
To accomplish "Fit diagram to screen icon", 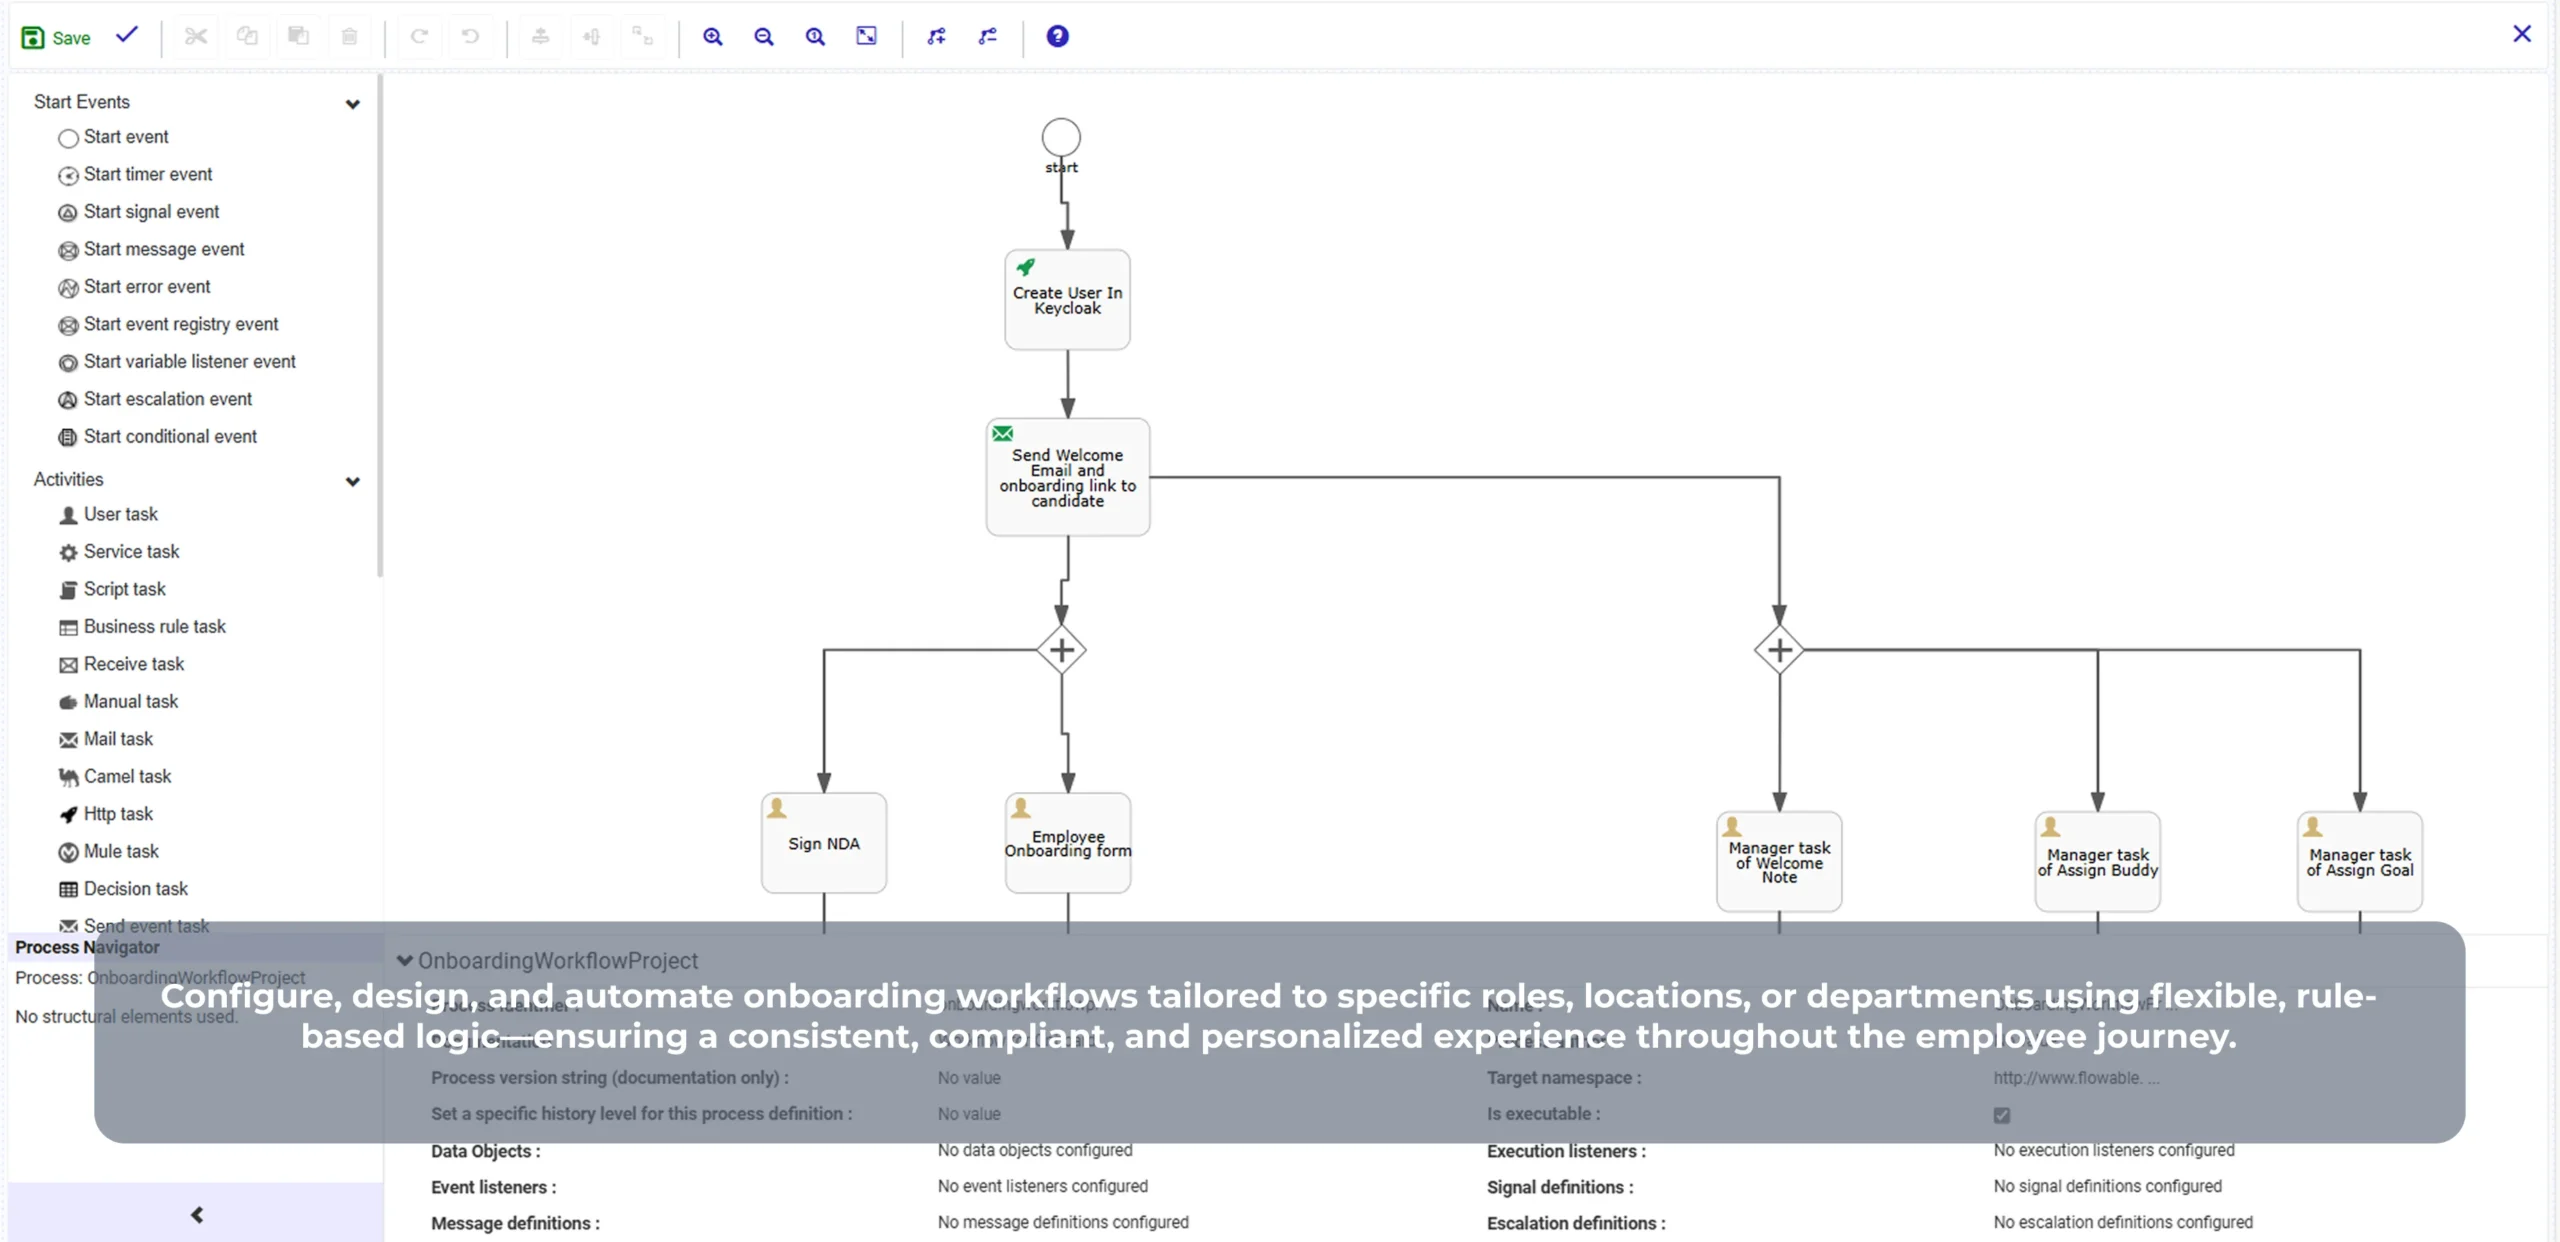I will 866,36.
